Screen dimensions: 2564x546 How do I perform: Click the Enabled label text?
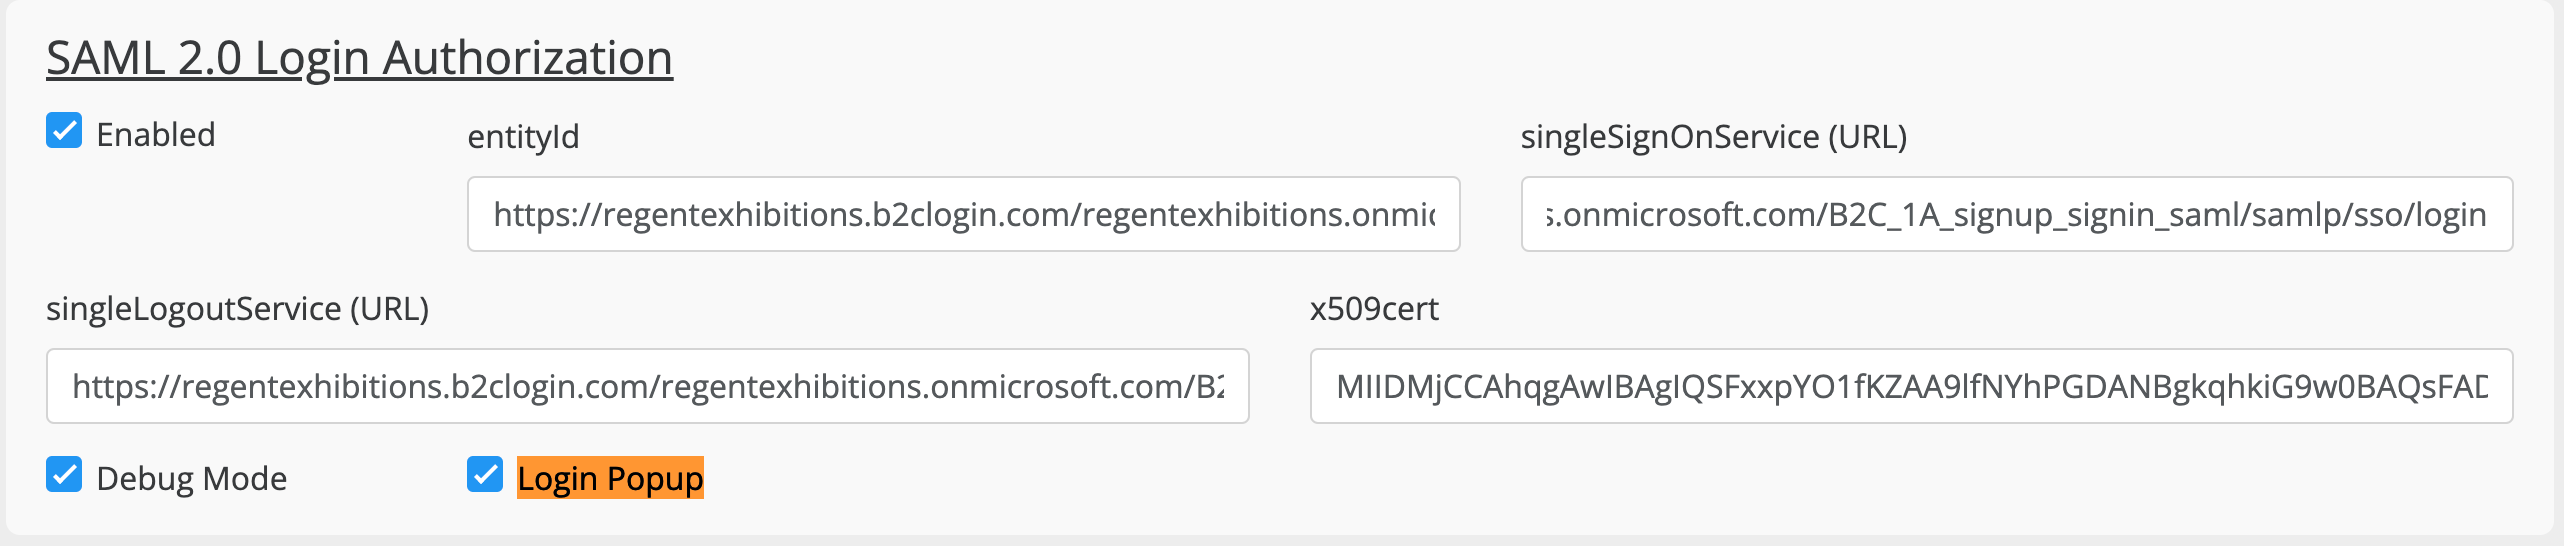pyautogui.click(x=156, y=134)
